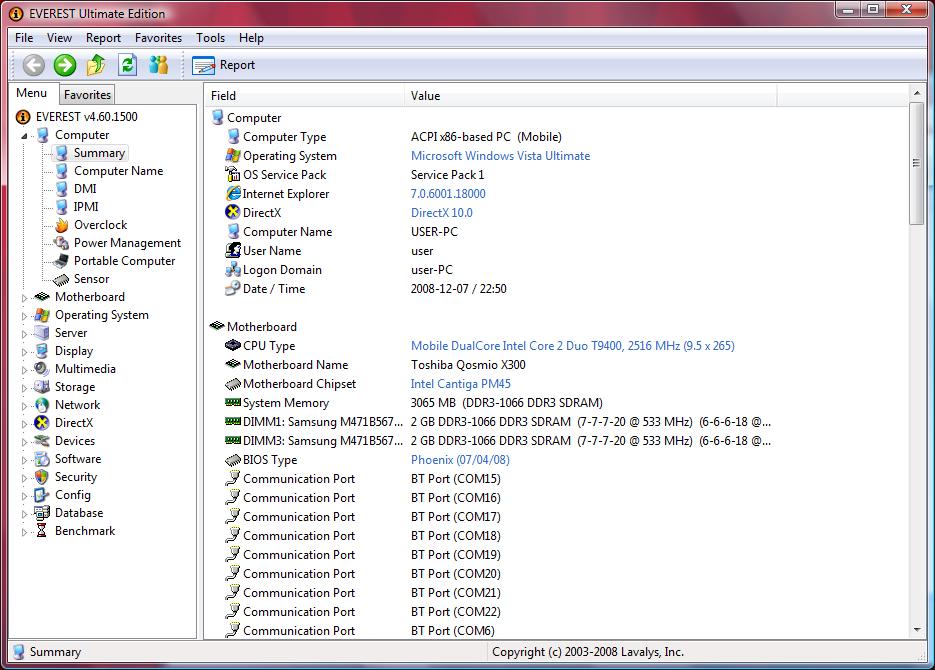Screen dimensions: 935x670
Task: Expand the Motherboard tree node
Action: (24, 297)
